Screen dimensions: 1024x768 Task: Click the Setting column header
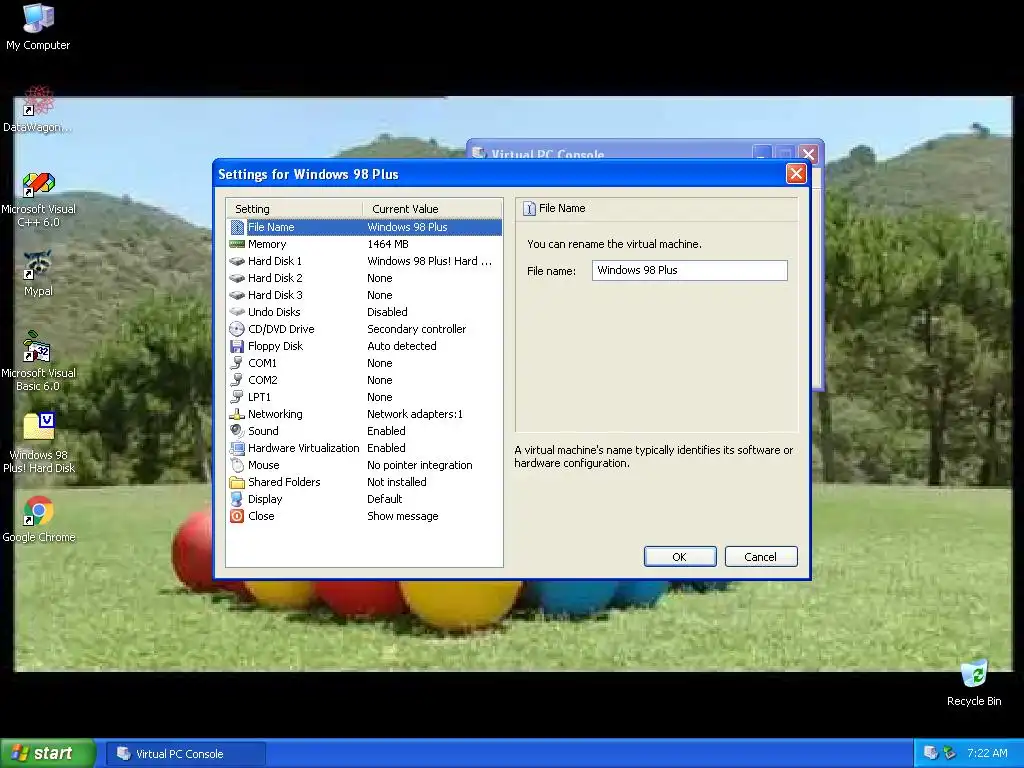pos(294,209)
